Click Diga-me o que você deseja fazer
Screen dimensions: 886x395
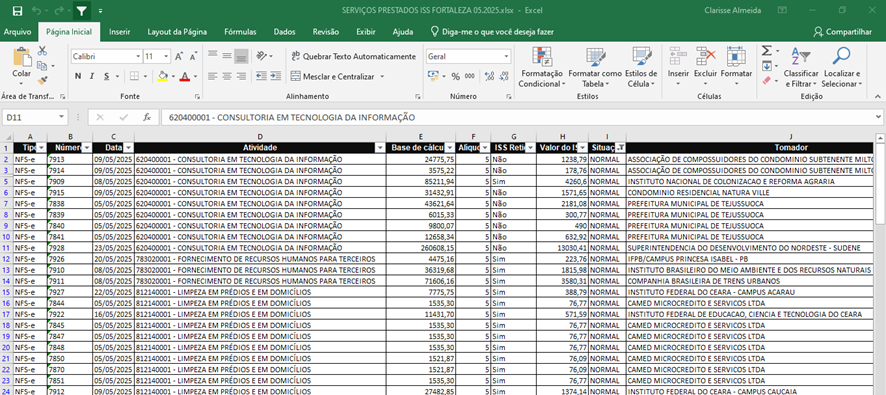click(x=492, y=32)
